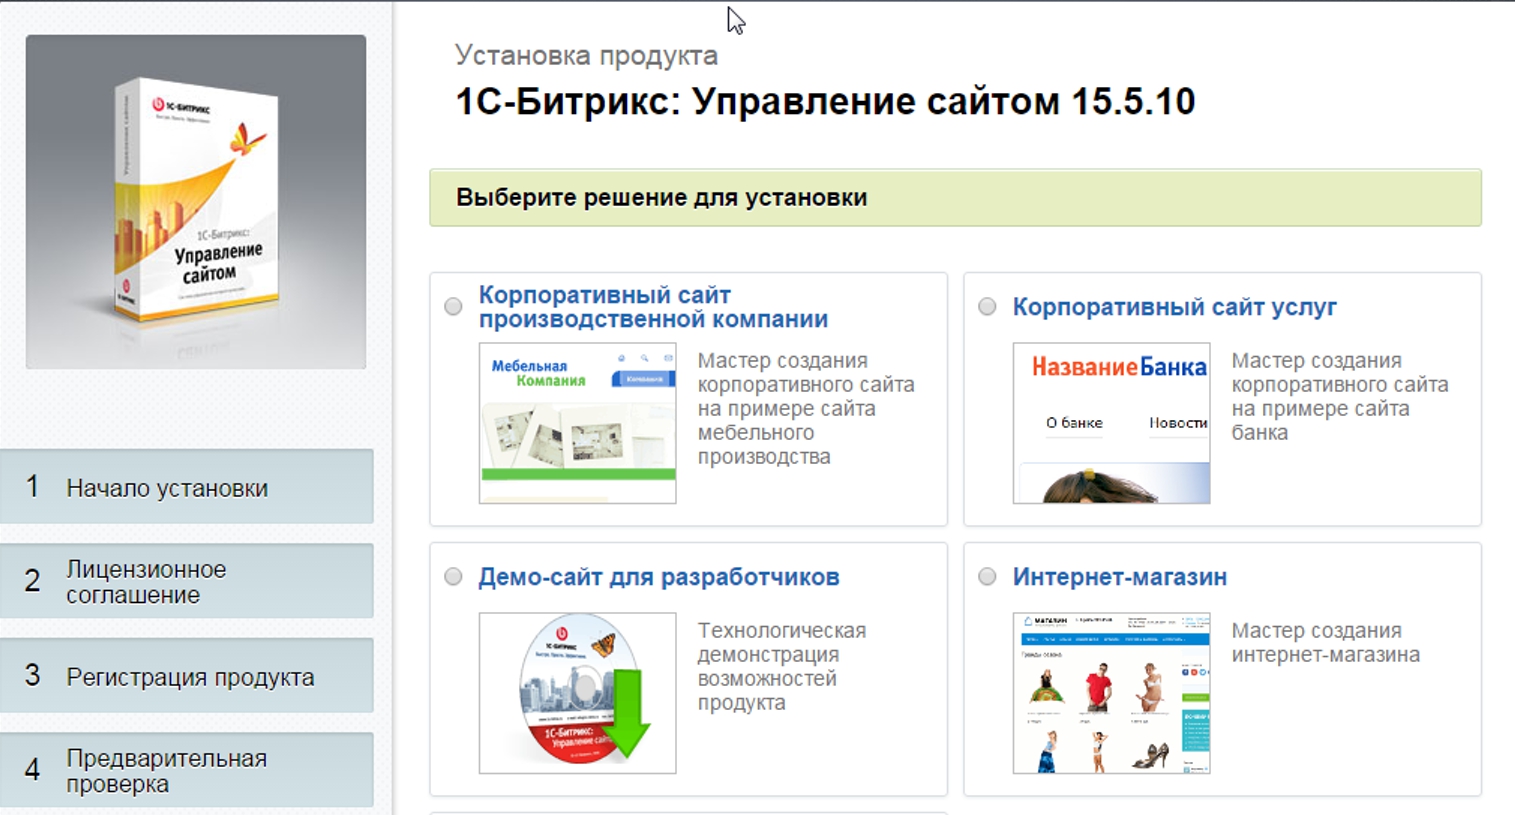Click the 'Установка продукта' text
1515x815 pixels.
586,55
